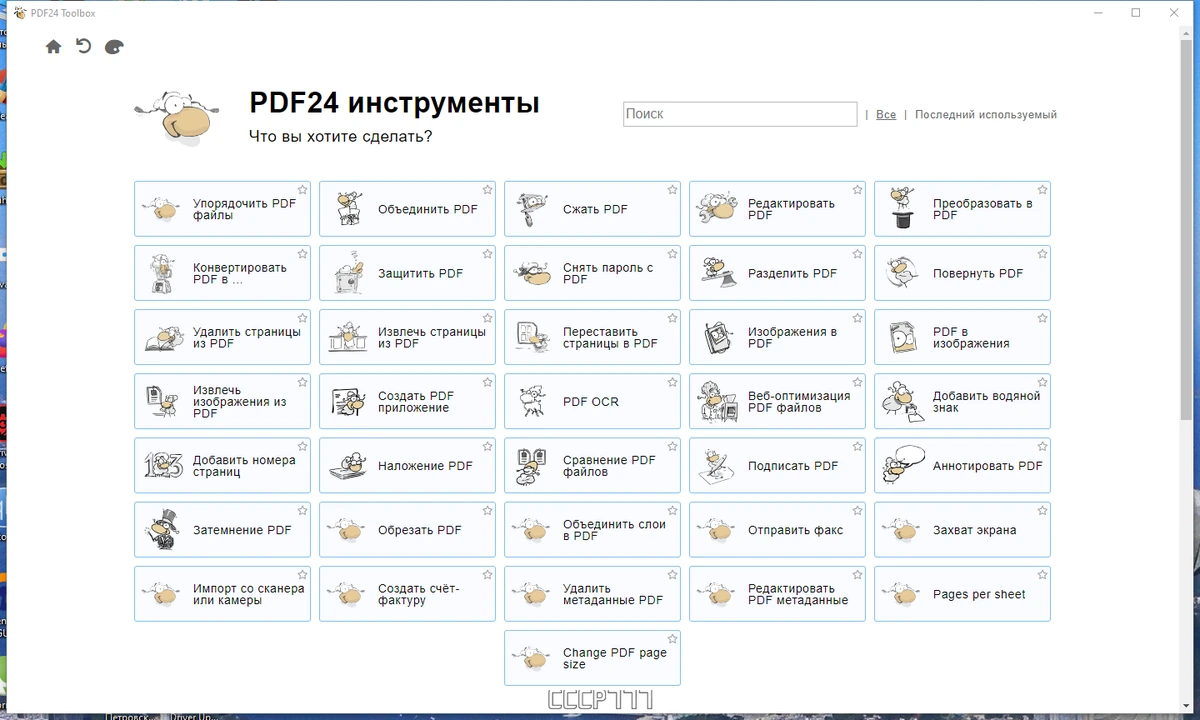Open the Удалить метаданные PDF tool

point(592,594)
